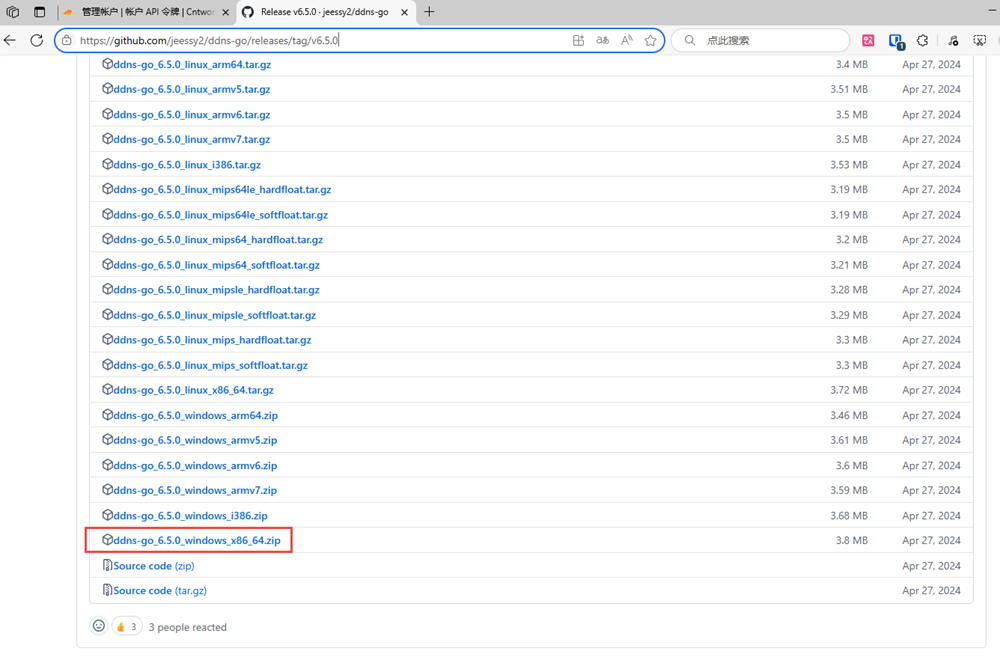Click the 3.61 MB size for windows_armv5.zip
The width and height of the screenshot is (1000, 657).
849,440
